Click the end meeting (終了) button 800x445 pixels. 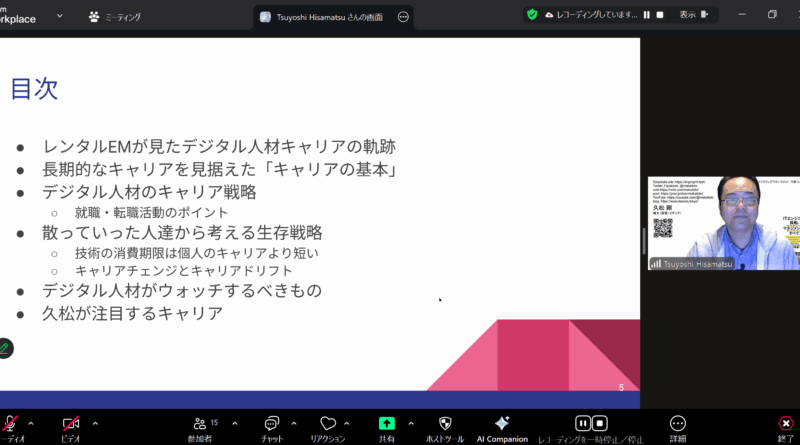pos(786,424)
